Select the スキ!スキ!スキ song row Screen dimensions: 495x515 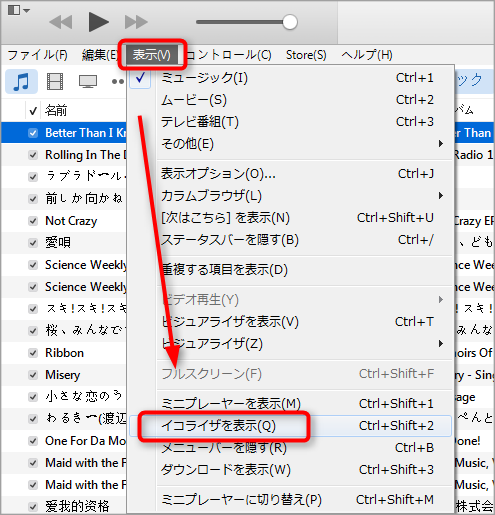coord(64,309)
